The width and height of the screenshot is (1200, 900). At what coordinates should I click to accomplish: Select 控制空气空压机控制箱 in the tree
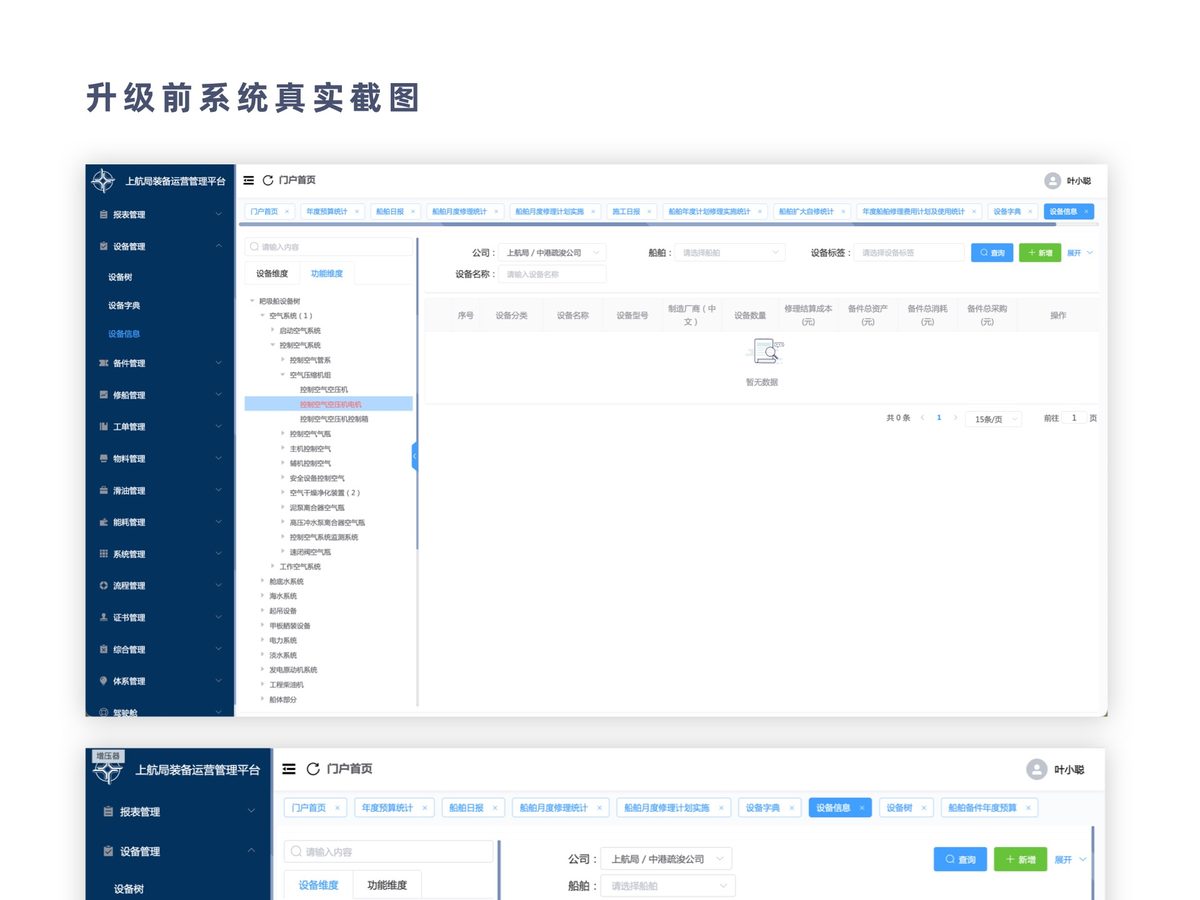334,419
